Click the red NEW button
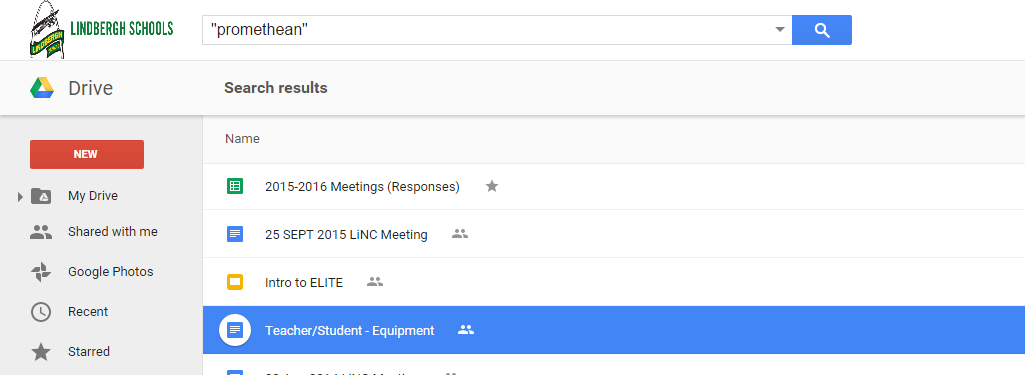The image size is (1025, 375). (x=87, y=154)
